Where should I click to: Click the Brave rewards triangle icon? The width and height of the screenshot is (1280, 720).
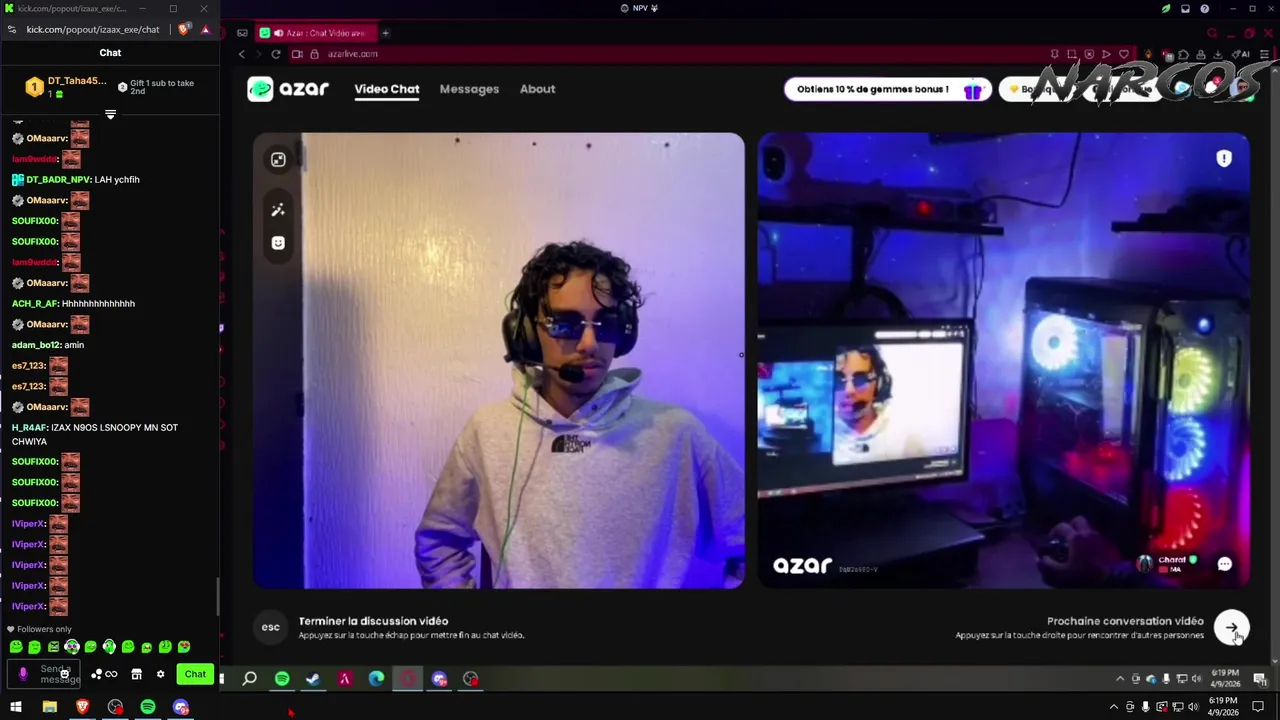pyautogui.click(x=205, y=30)
